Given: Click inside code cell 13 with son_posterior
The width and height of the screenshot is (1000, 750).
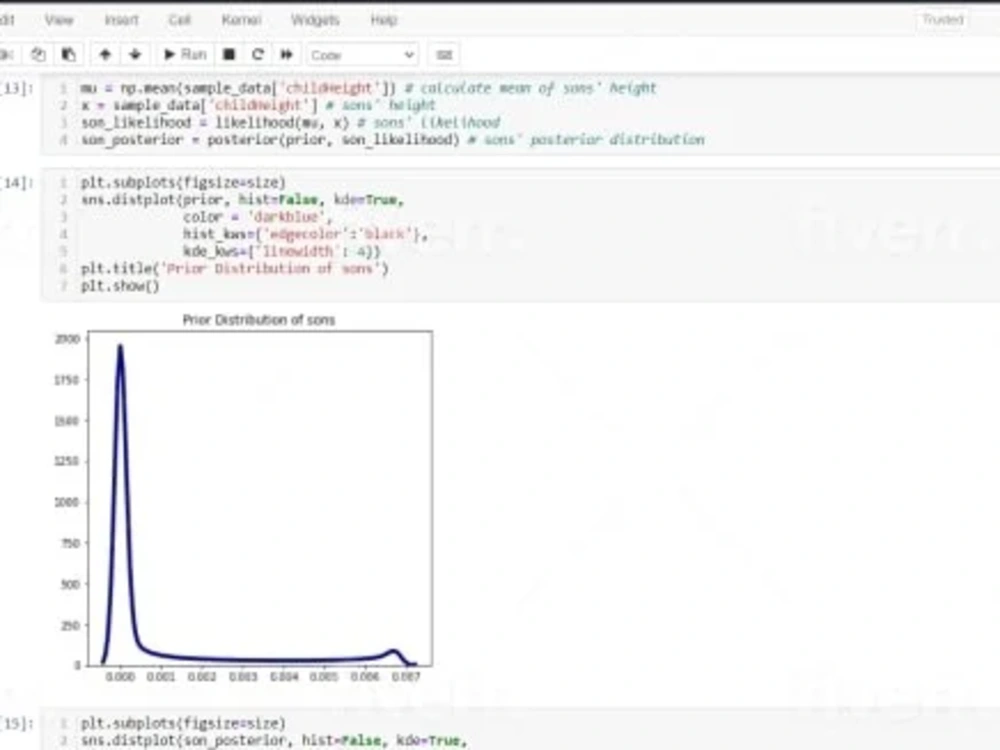Looking at the screenshot, I should coord(520,114).
